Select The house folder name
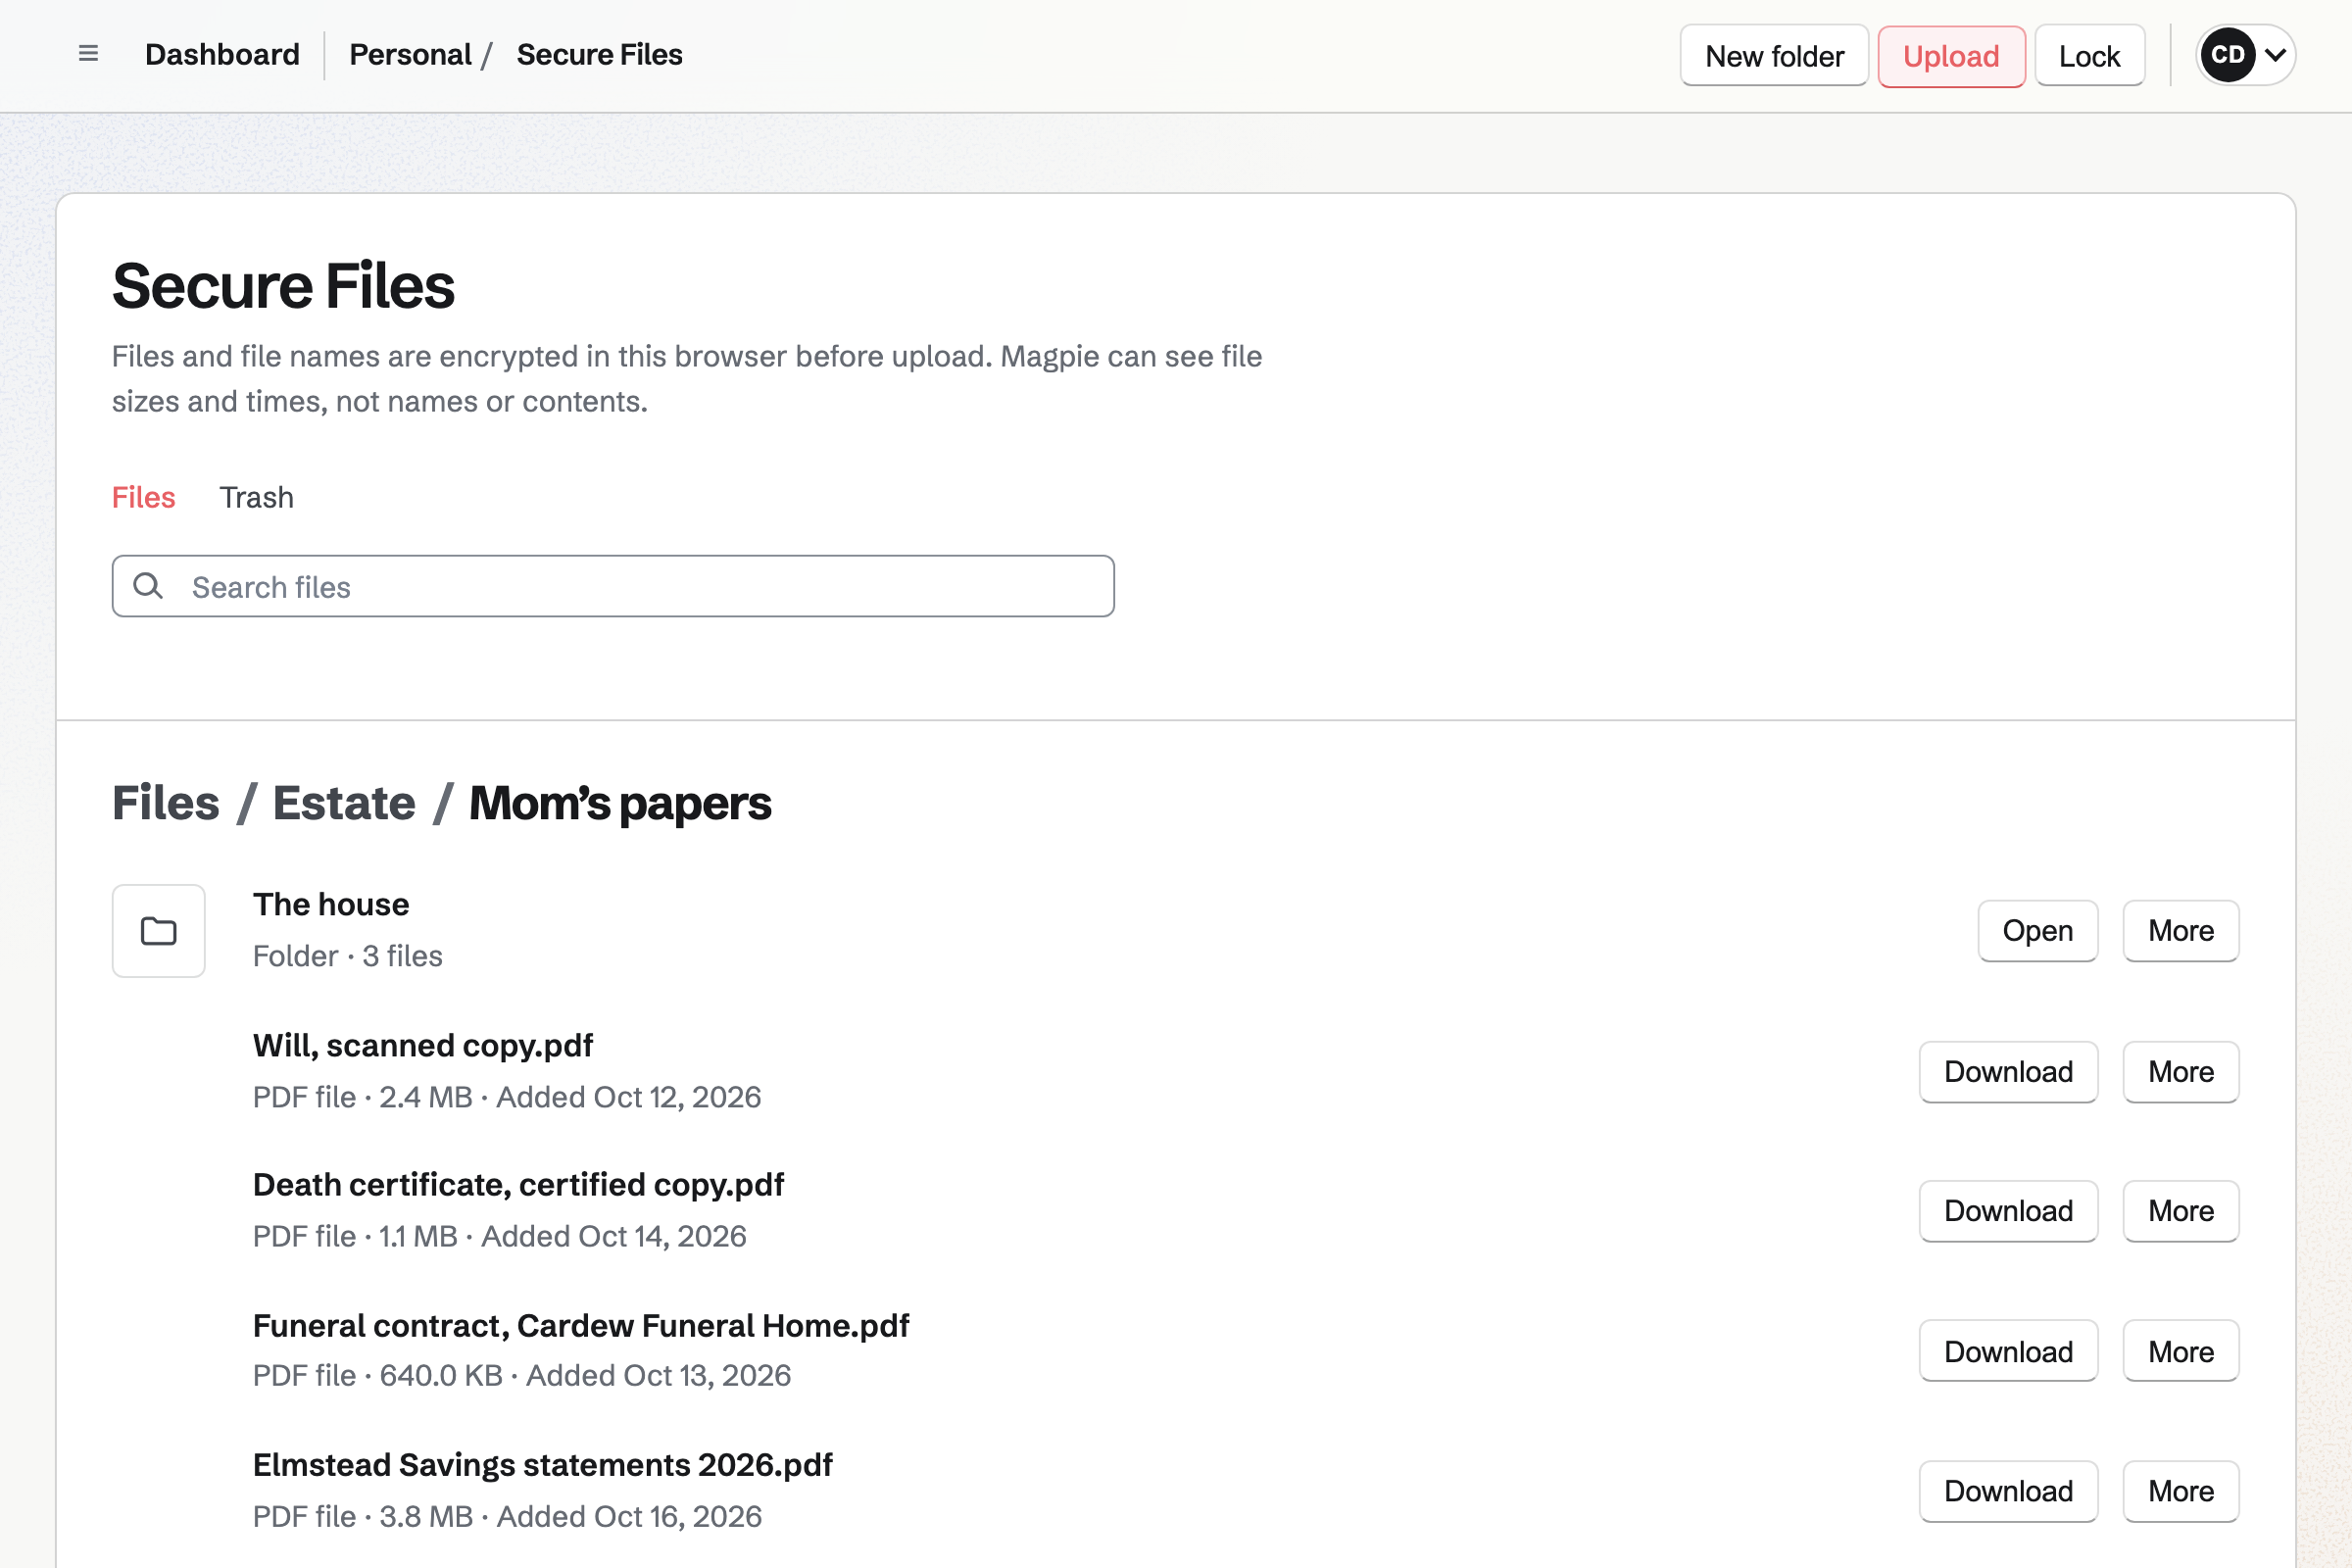Screen dimensions: 2352x1568 pos(331,904)
